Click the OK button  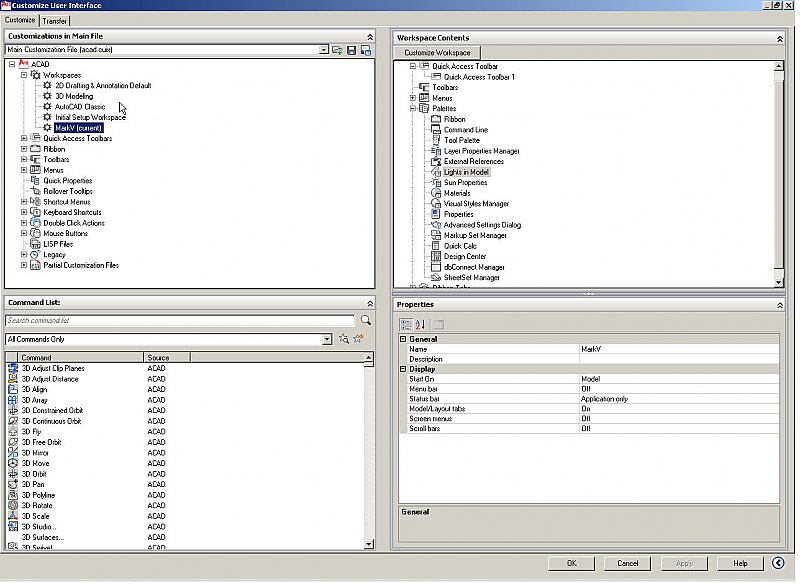[570, 563]
